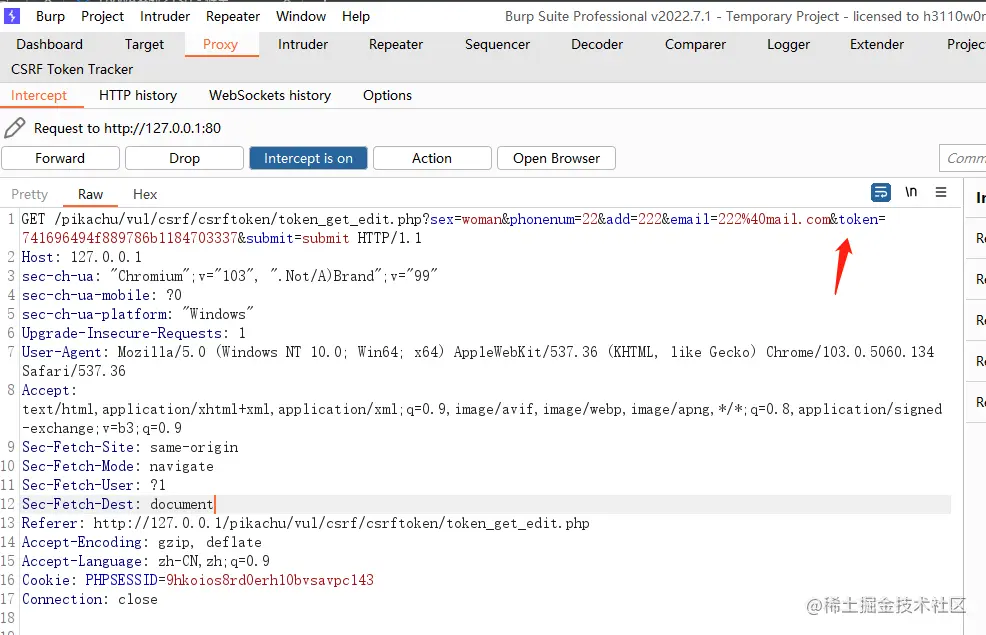Toggle non-printable characters \n icon
The width and height of the screenshot is (986, 635).
coord(911,192)
